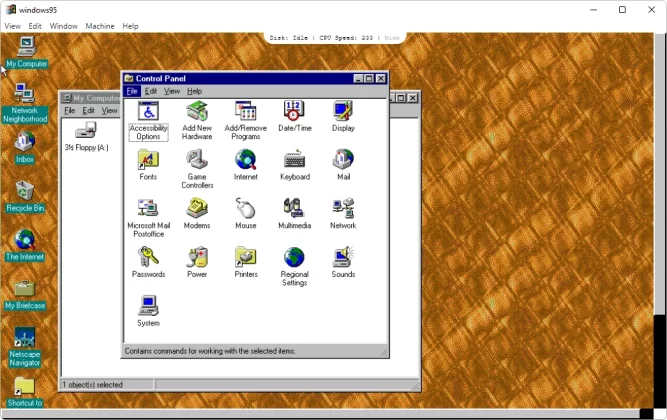Open the emulator's Machine menu
667x420 pixels.
[100, 26]
